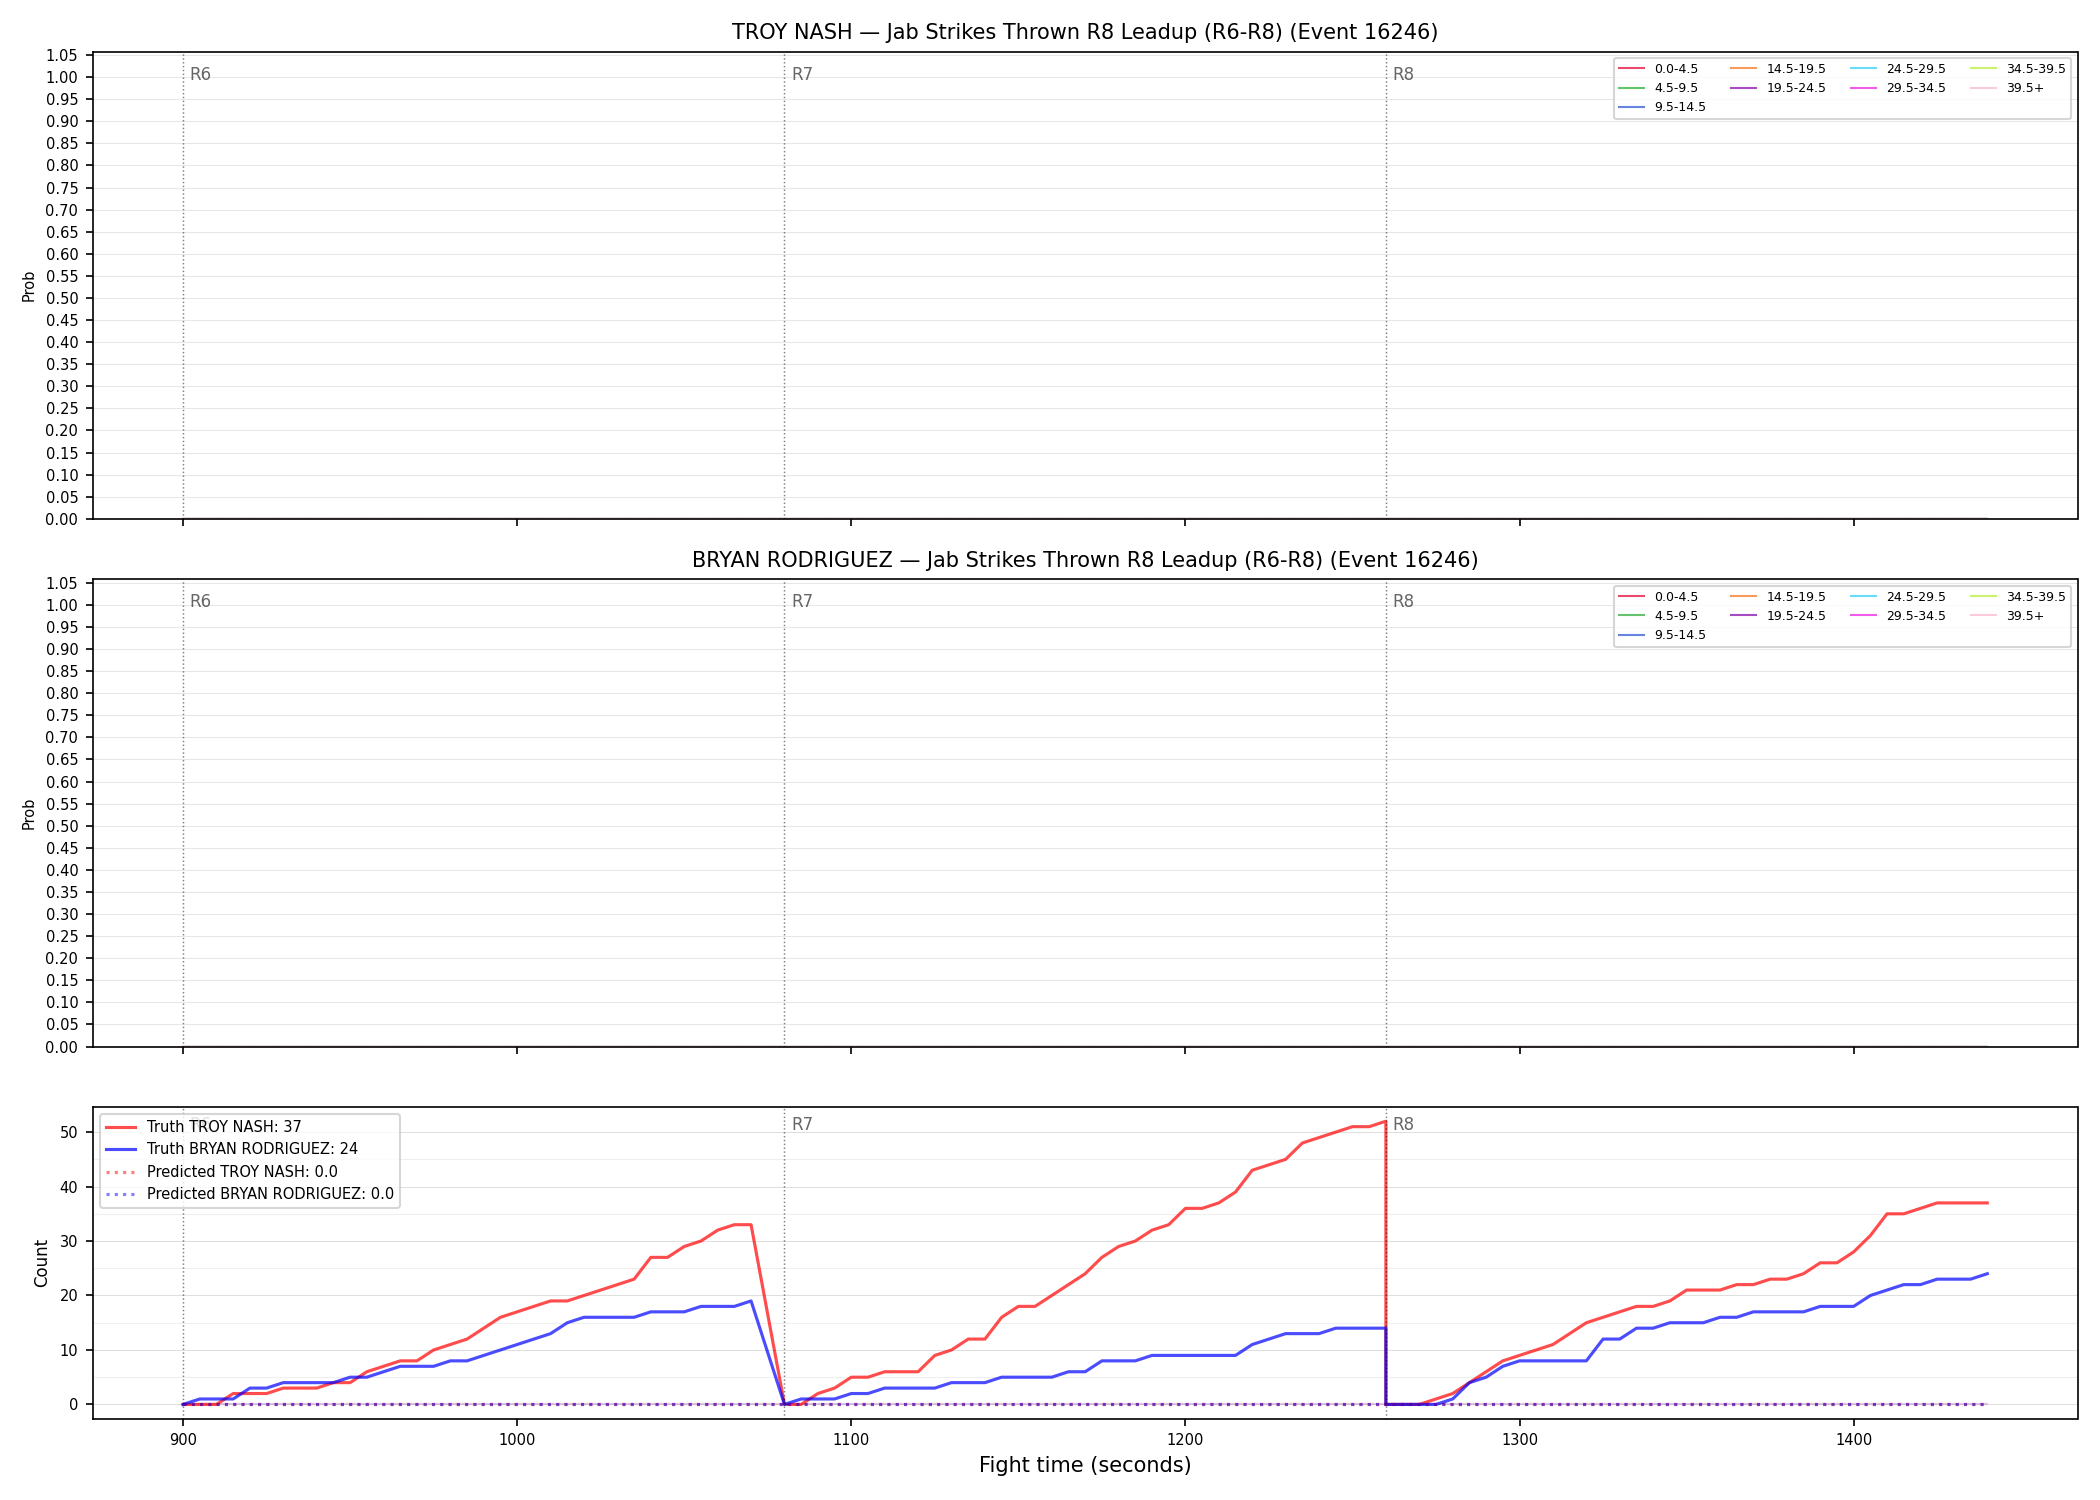Click the R7 round marker in Bryan Rodriguez chart
2100x1500 pixels.
(x=802, y=602)
